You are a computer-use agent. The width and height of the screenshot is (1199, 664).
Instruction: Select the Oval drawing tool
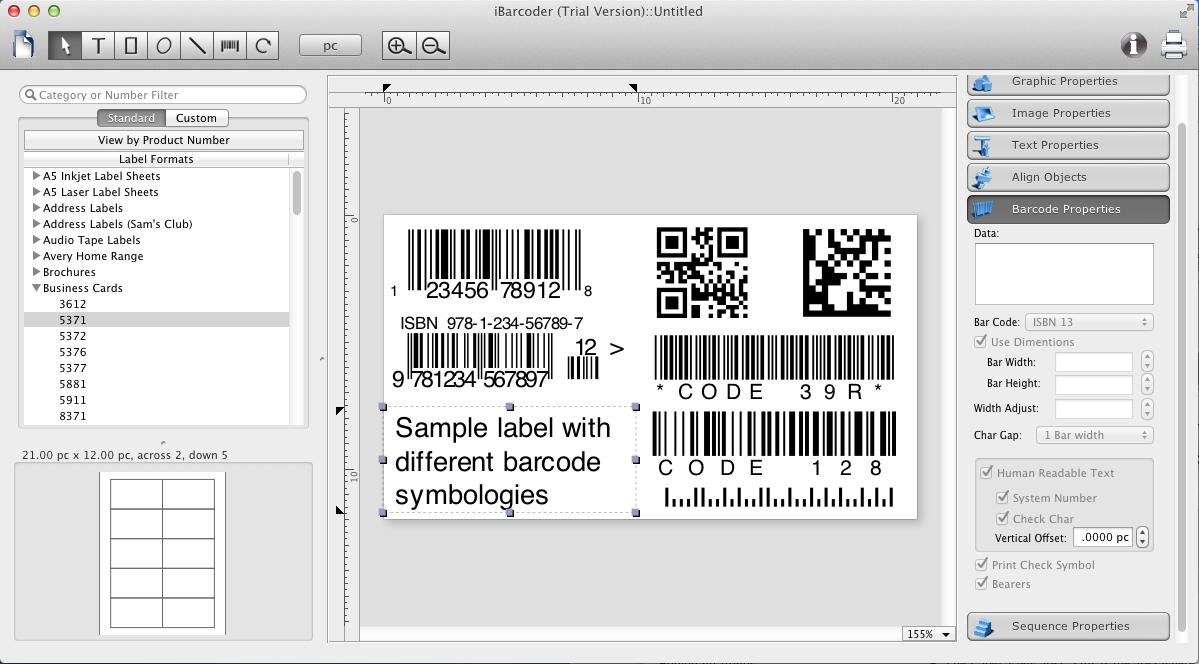[162, 45]
